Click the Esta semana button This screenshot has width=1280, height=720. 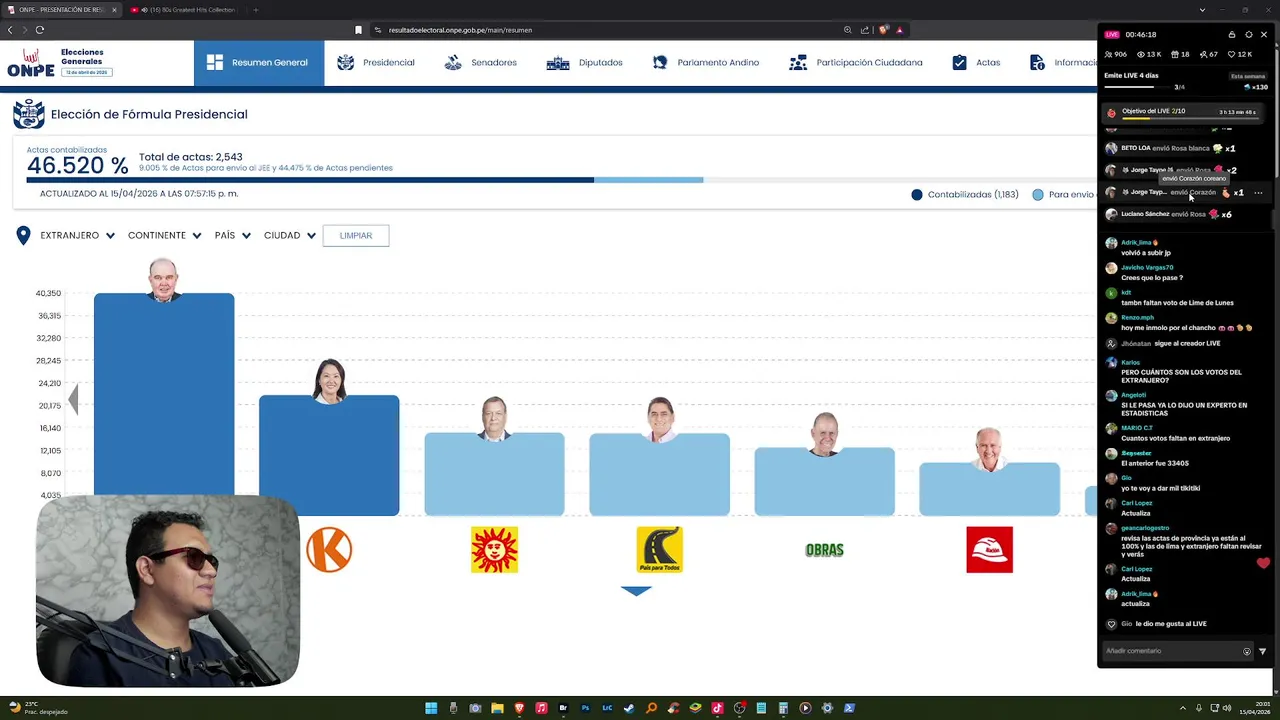(x=1248, y=76)
